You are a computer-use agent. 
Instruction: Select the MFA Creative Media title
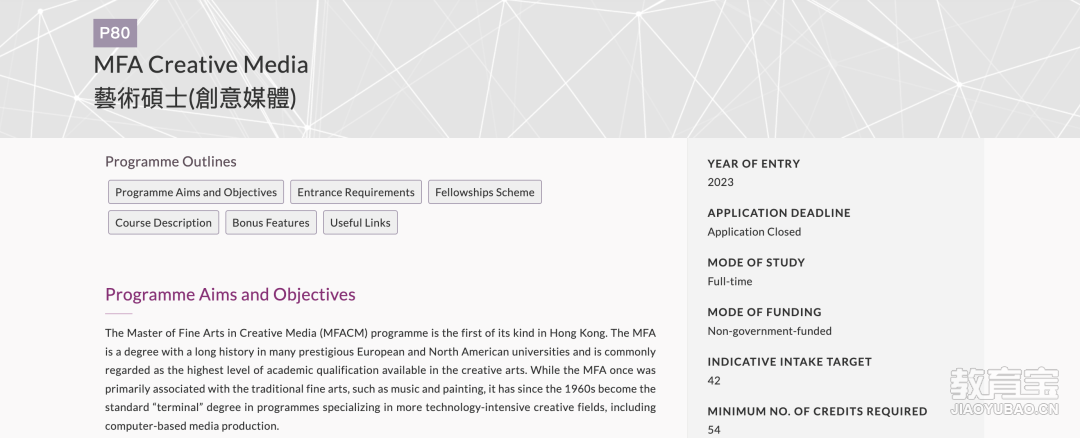tap(200, 65)
